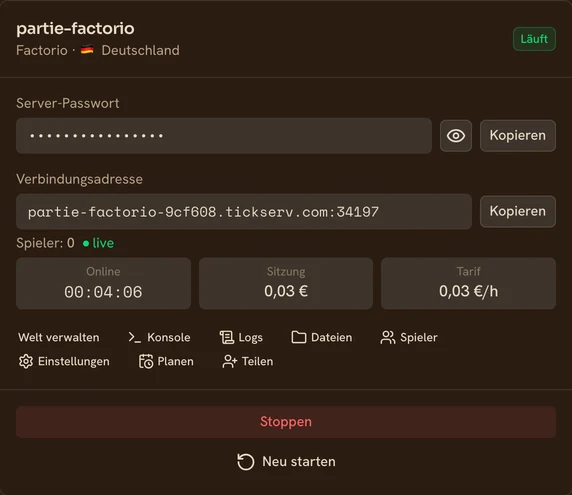Click the Neu starten restart icon
572x495 pixels.
point(246,462)
